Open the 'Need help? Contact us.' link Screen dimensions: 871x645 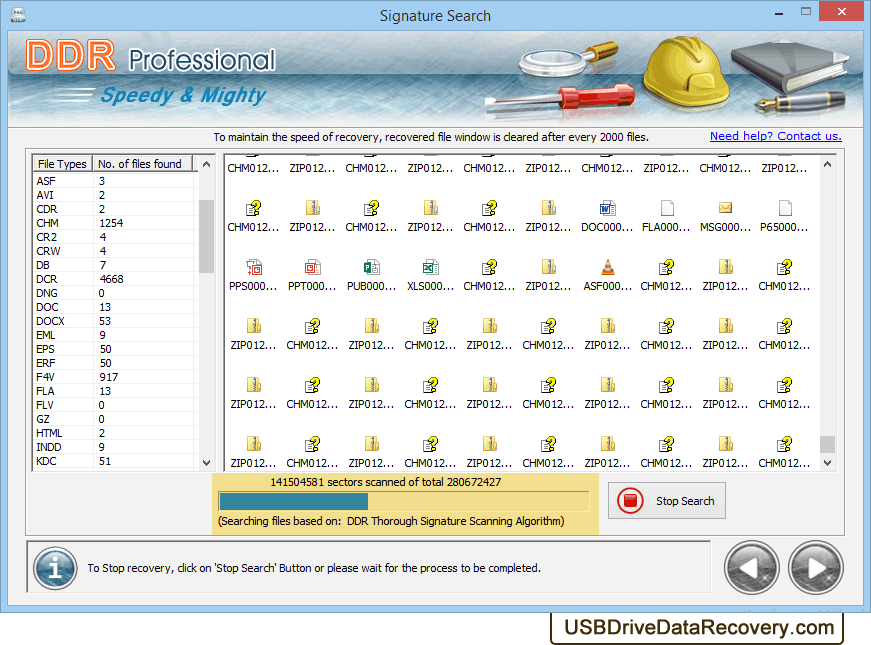pos(775,136)
